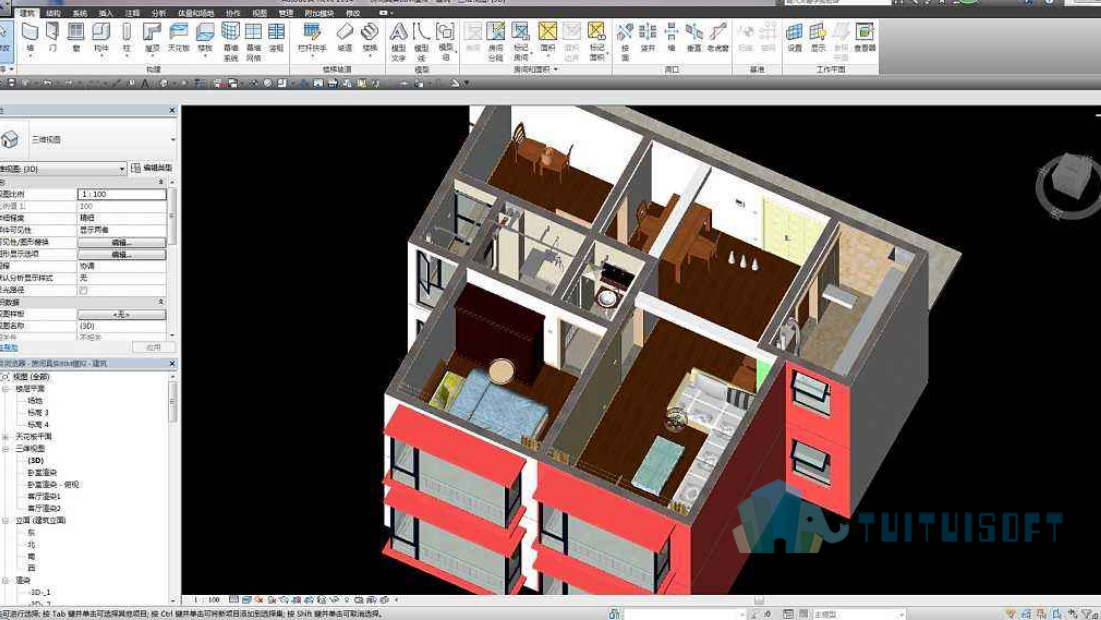Toggle the checkbox in the properties grid
The width and height of the screenshot is (1101, 620).
point(83,290)
